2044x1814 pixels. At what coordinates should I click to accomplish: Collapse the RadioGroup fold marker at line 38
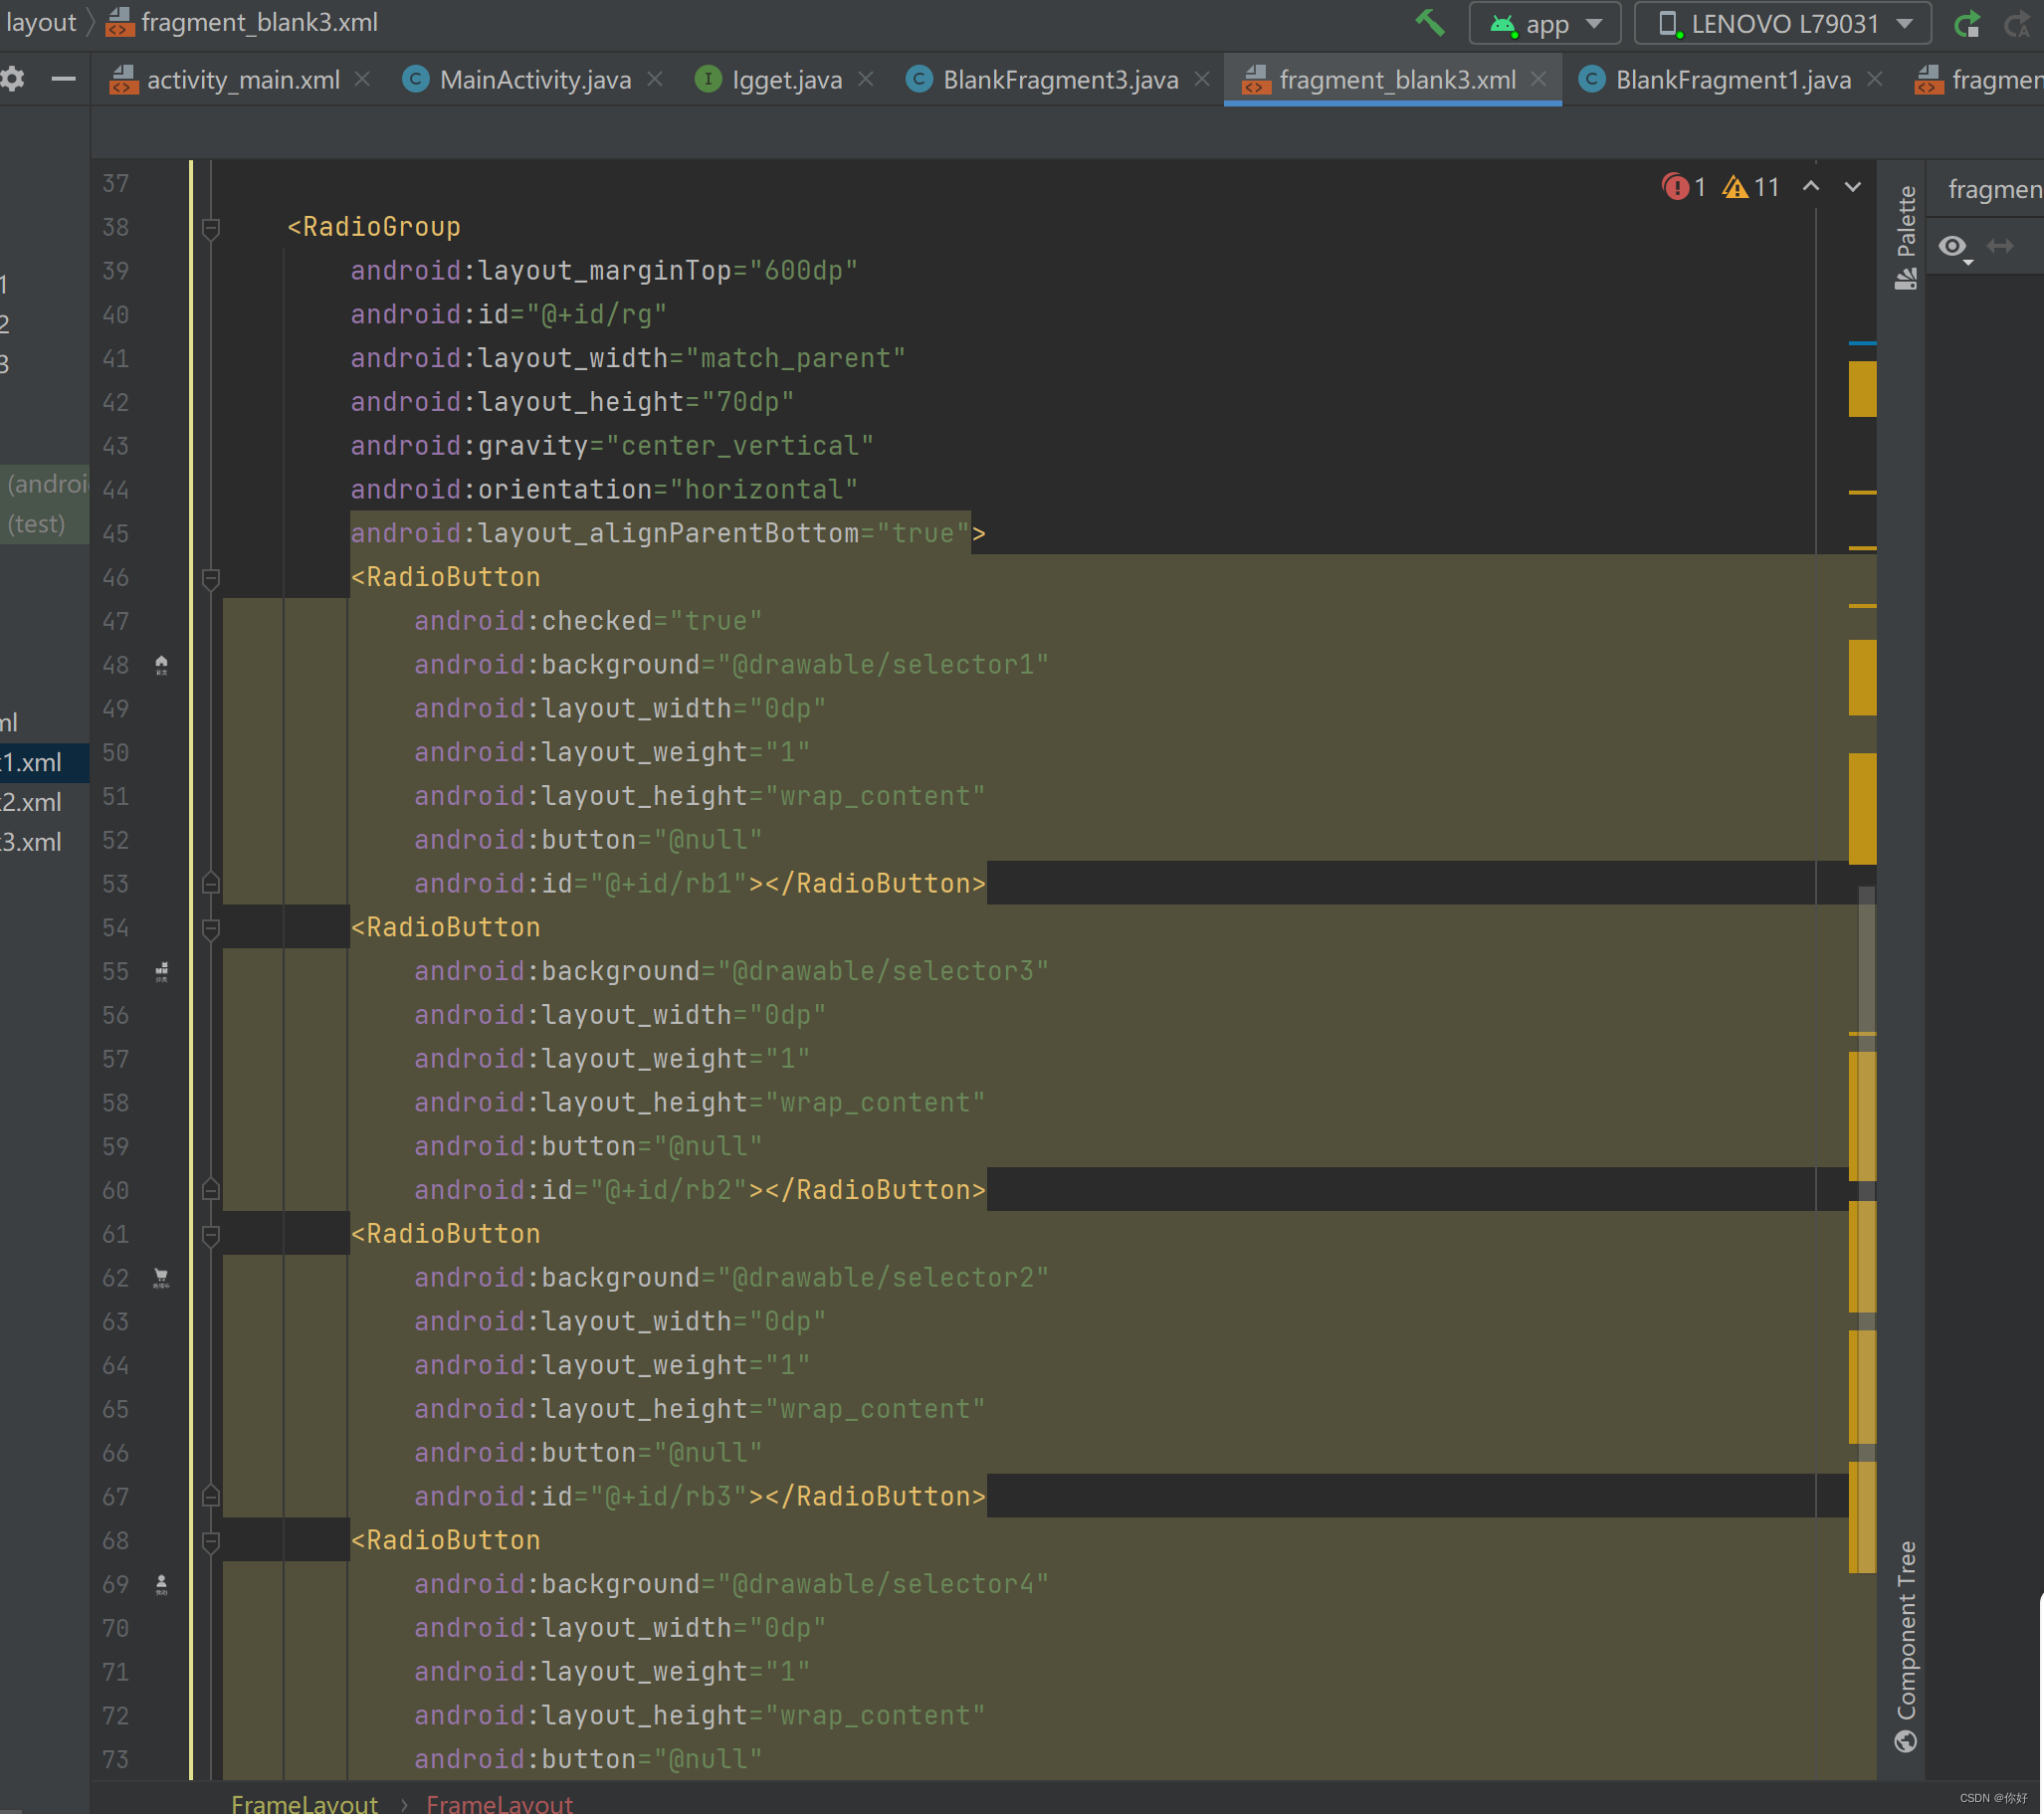tap(211, 228)
